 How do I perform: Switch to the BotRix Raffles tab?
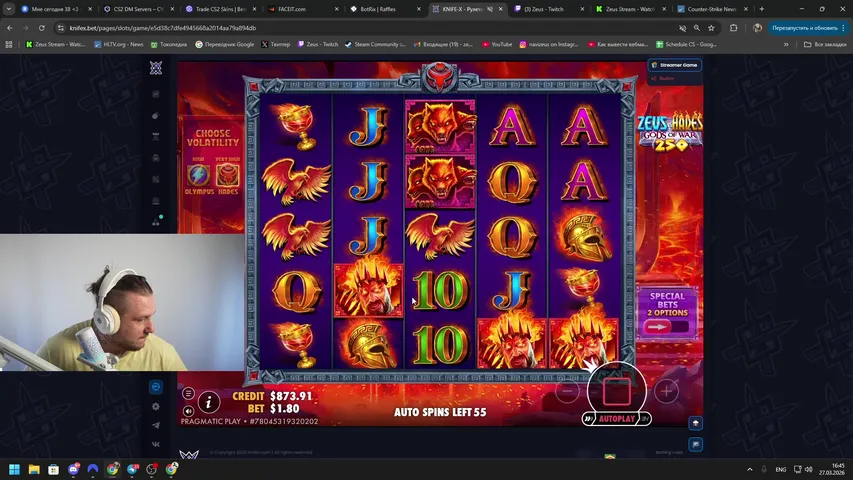click(385, 9)
